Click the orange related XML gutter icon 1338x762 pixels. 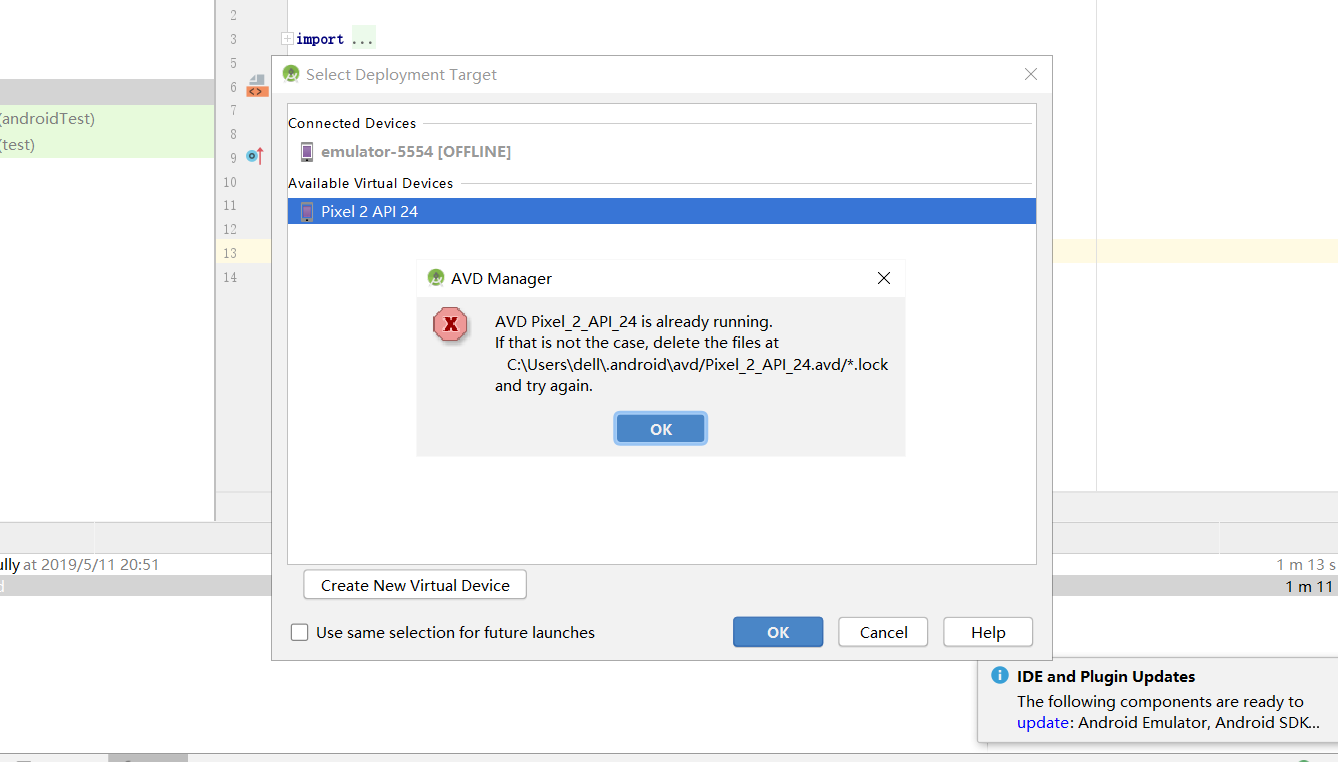257,91
